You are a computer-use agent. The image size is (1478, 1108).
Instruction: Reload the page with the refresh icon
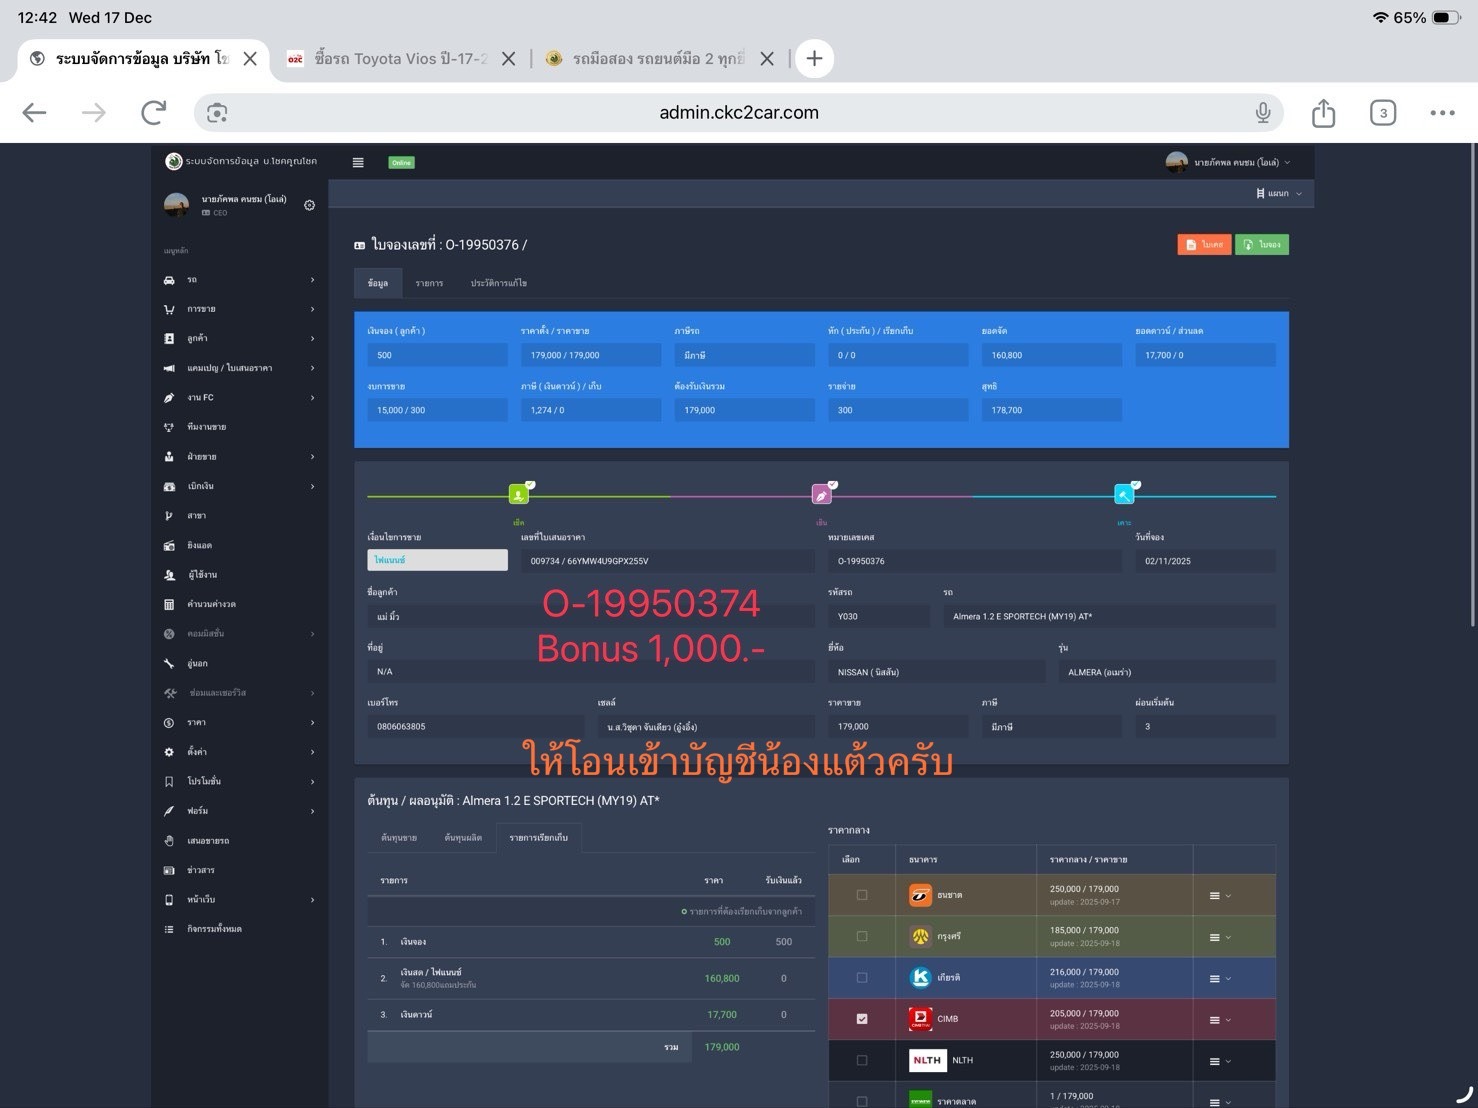click(153, 113)
